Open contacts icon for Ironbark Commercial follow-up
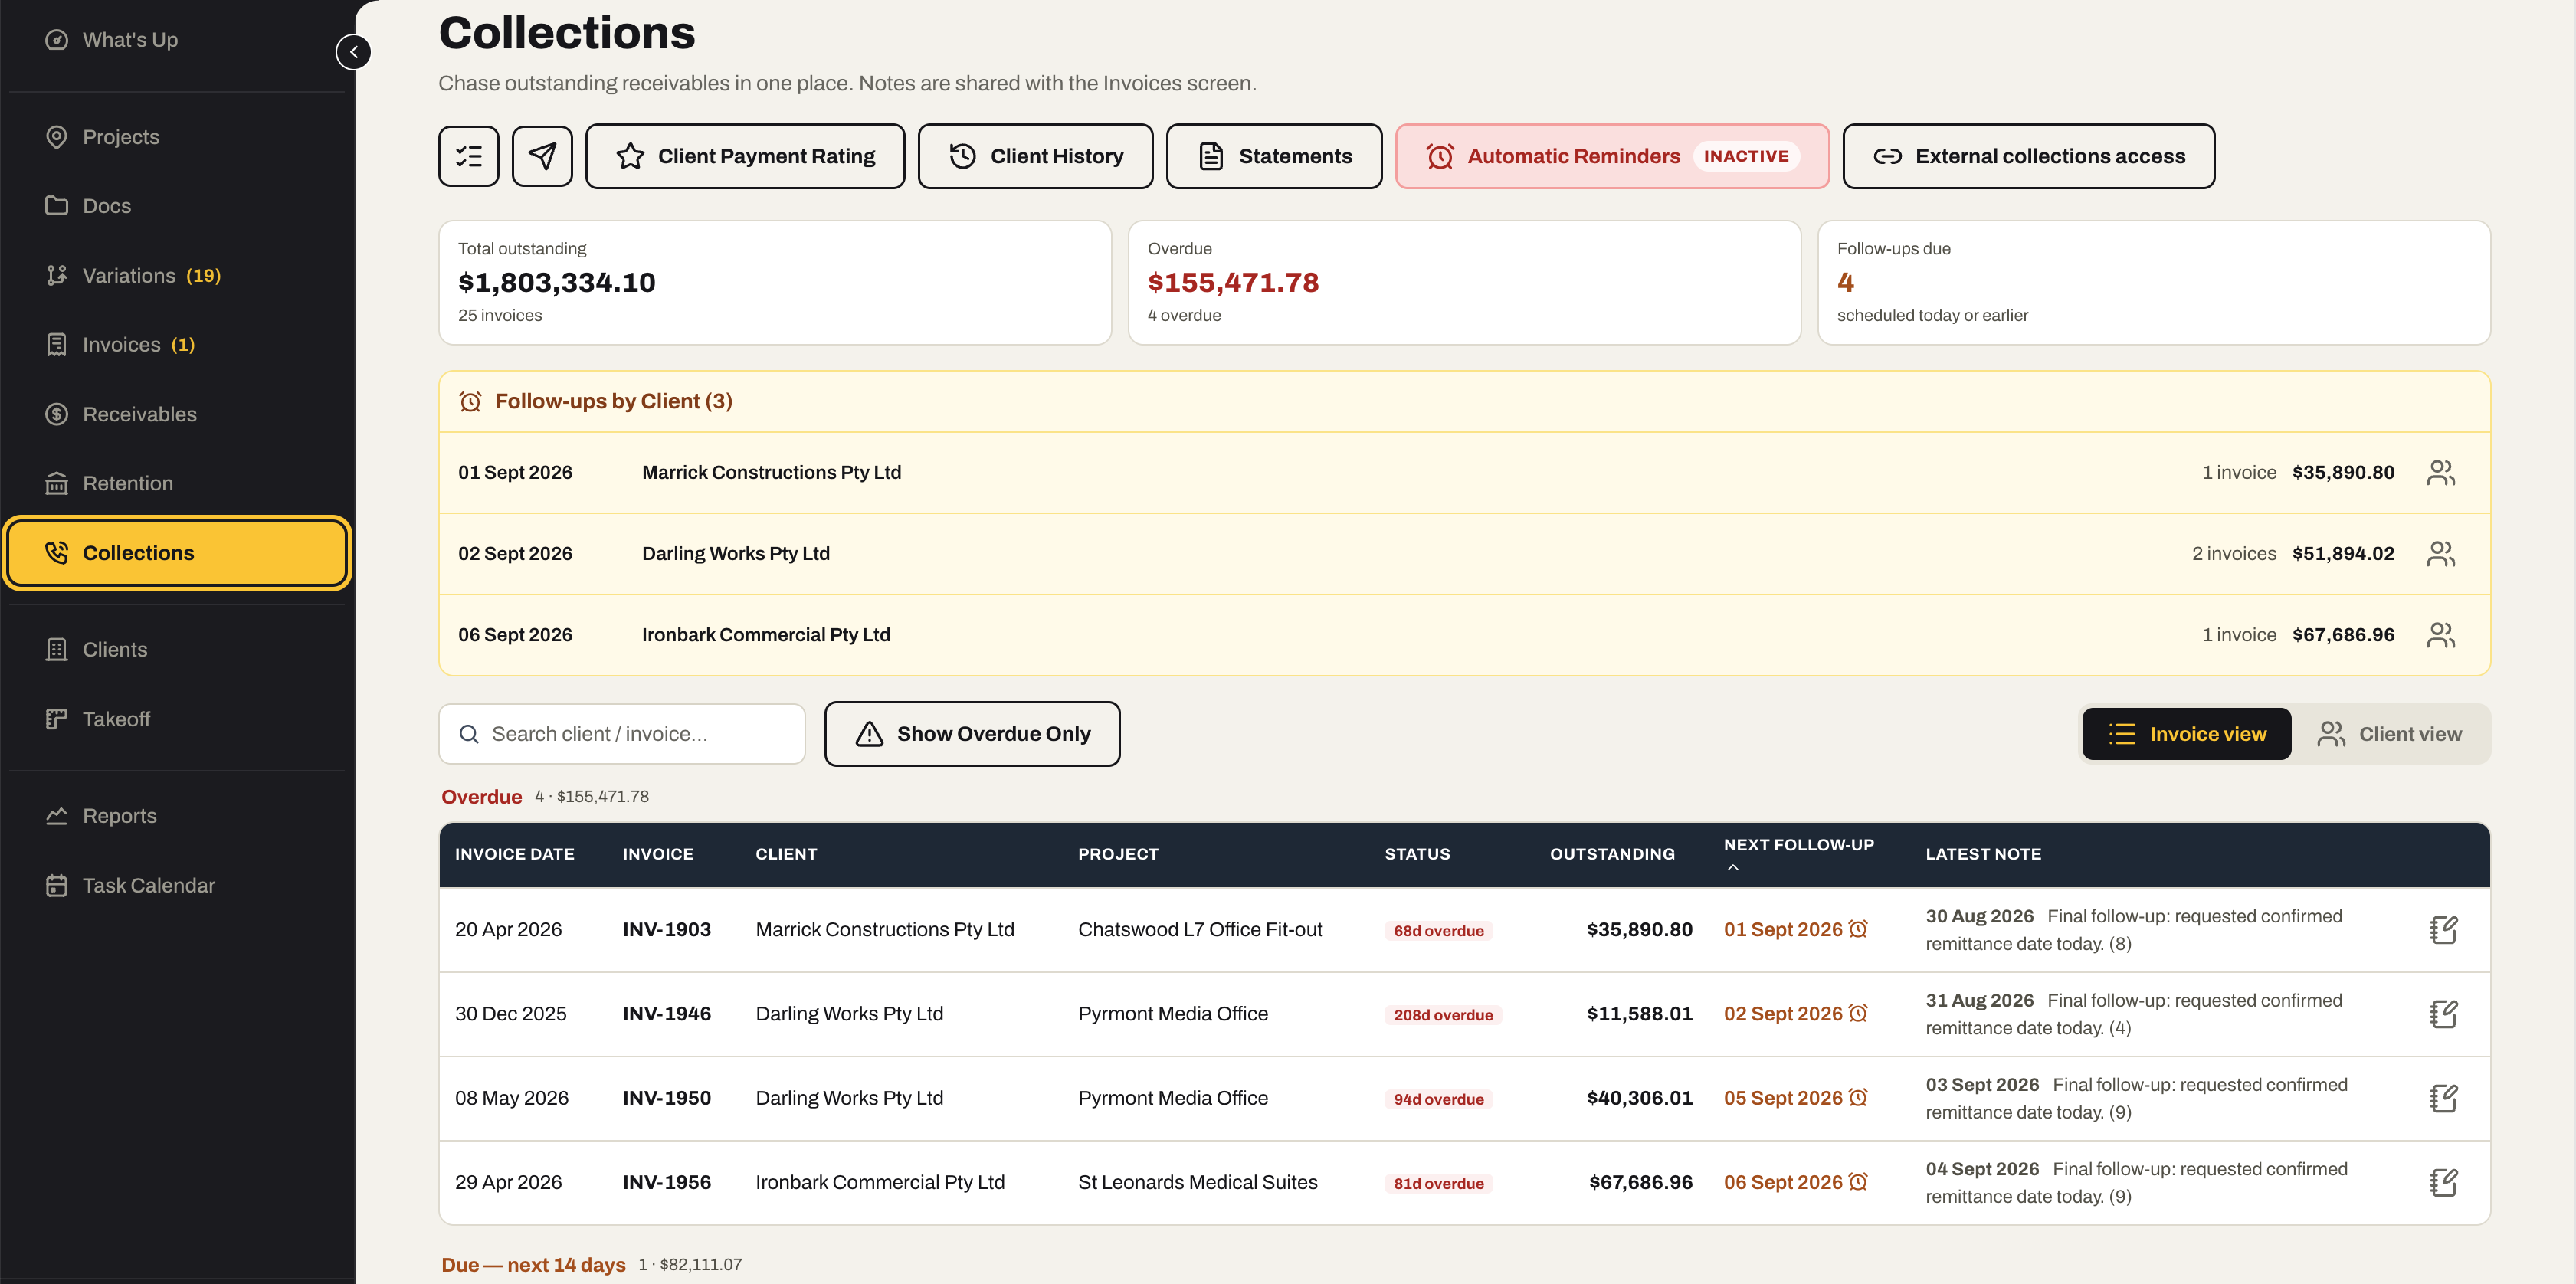This screenshot has height=1284, width=2576. click(x=2441, y=635)
